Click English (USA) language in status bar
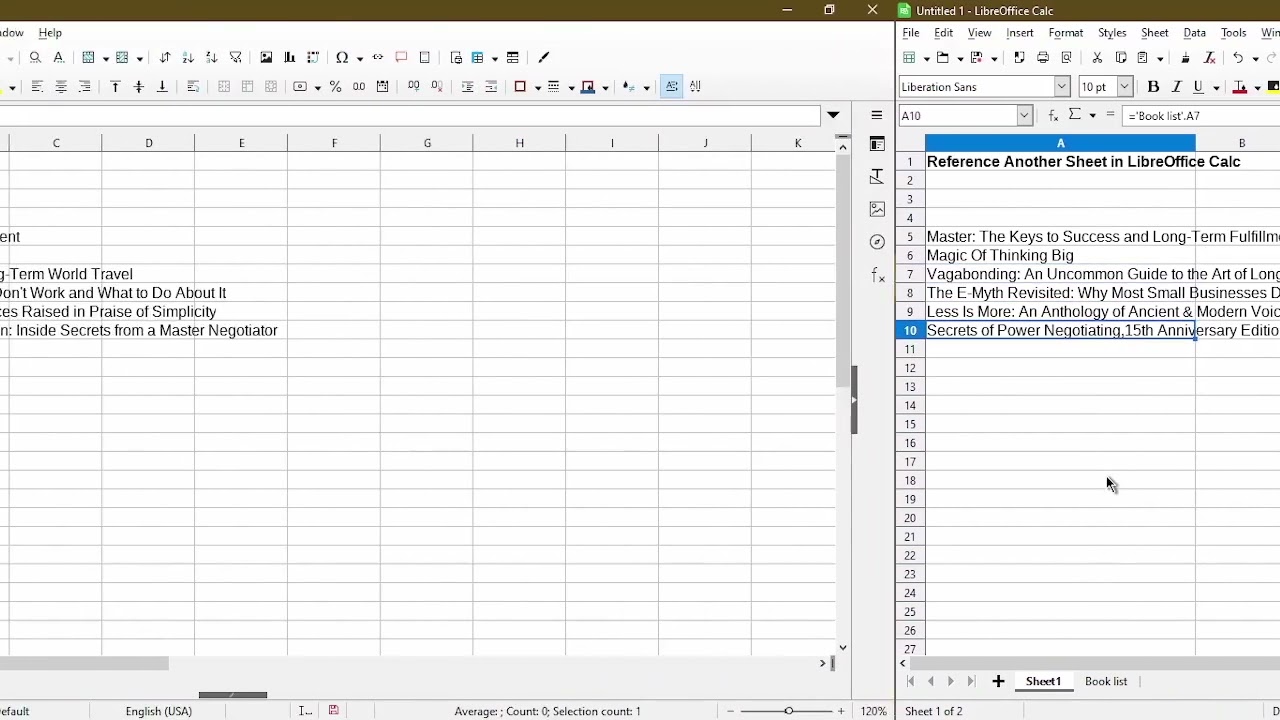1280x720 pixels. (x=158, y=711)
